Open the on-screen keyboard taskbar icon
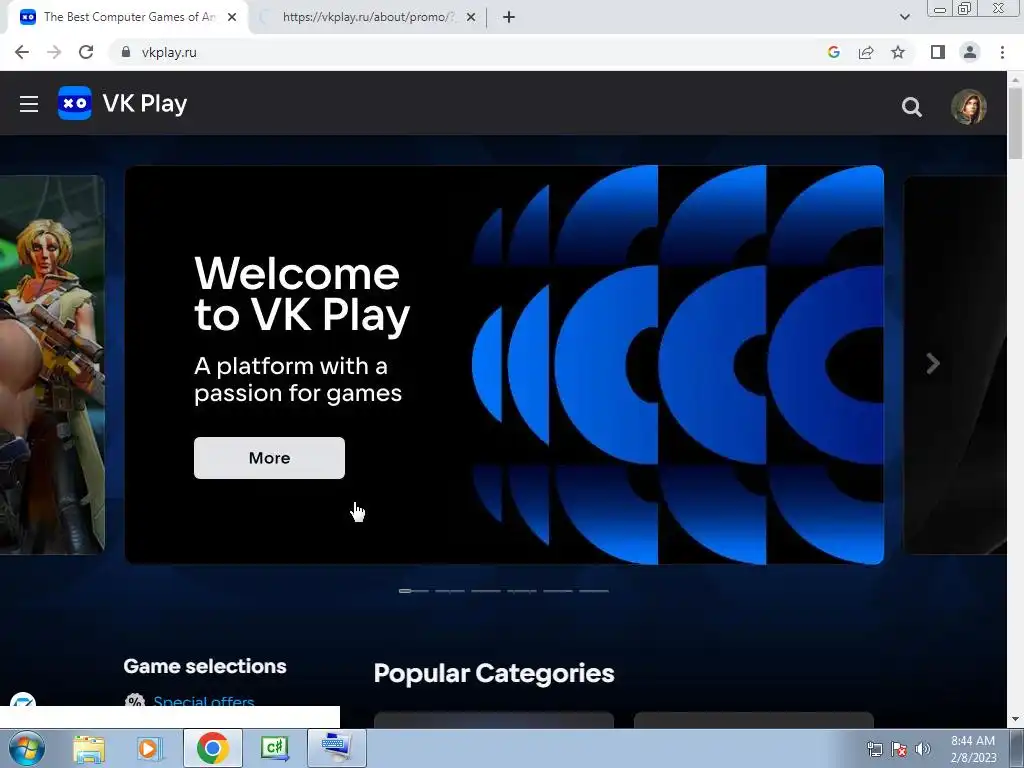Image resolution: width=1024 pixels, height=768 pixels. (337, 748)
